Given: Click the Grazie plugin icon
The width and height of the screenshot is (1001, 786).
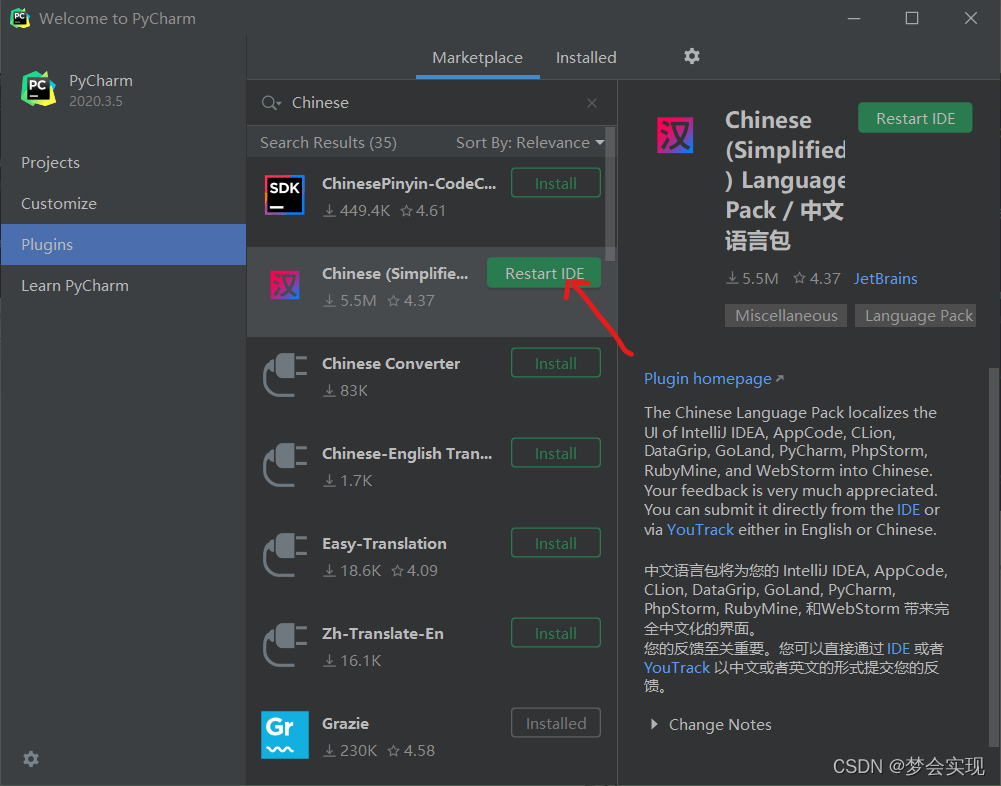Looking at the screenshot, I should point(285,735).
